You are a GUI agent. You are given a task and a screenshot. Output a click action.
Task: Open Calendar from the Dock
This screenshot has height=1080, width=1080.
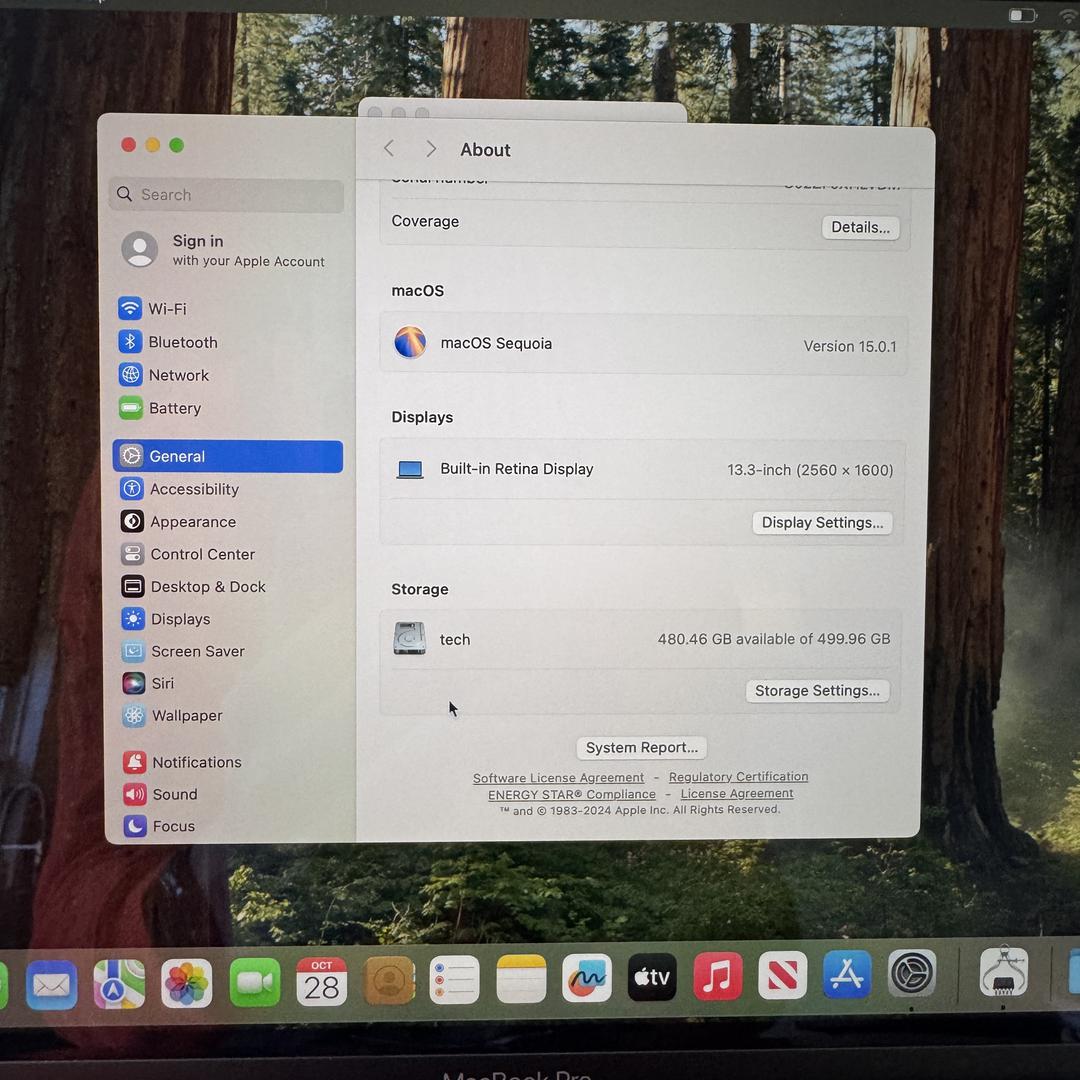322,982
